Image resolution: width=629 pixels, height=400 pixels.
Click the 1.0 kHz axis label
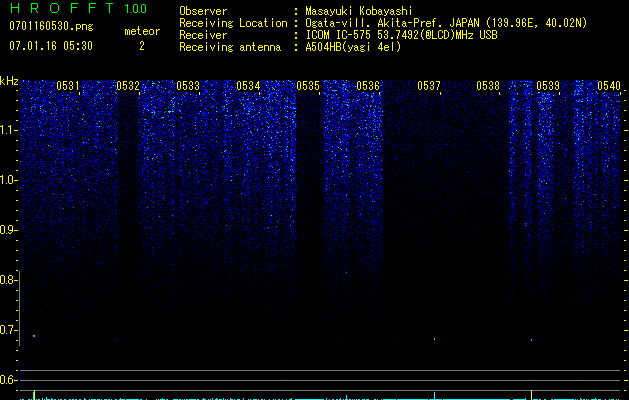(x=9, y=180)
